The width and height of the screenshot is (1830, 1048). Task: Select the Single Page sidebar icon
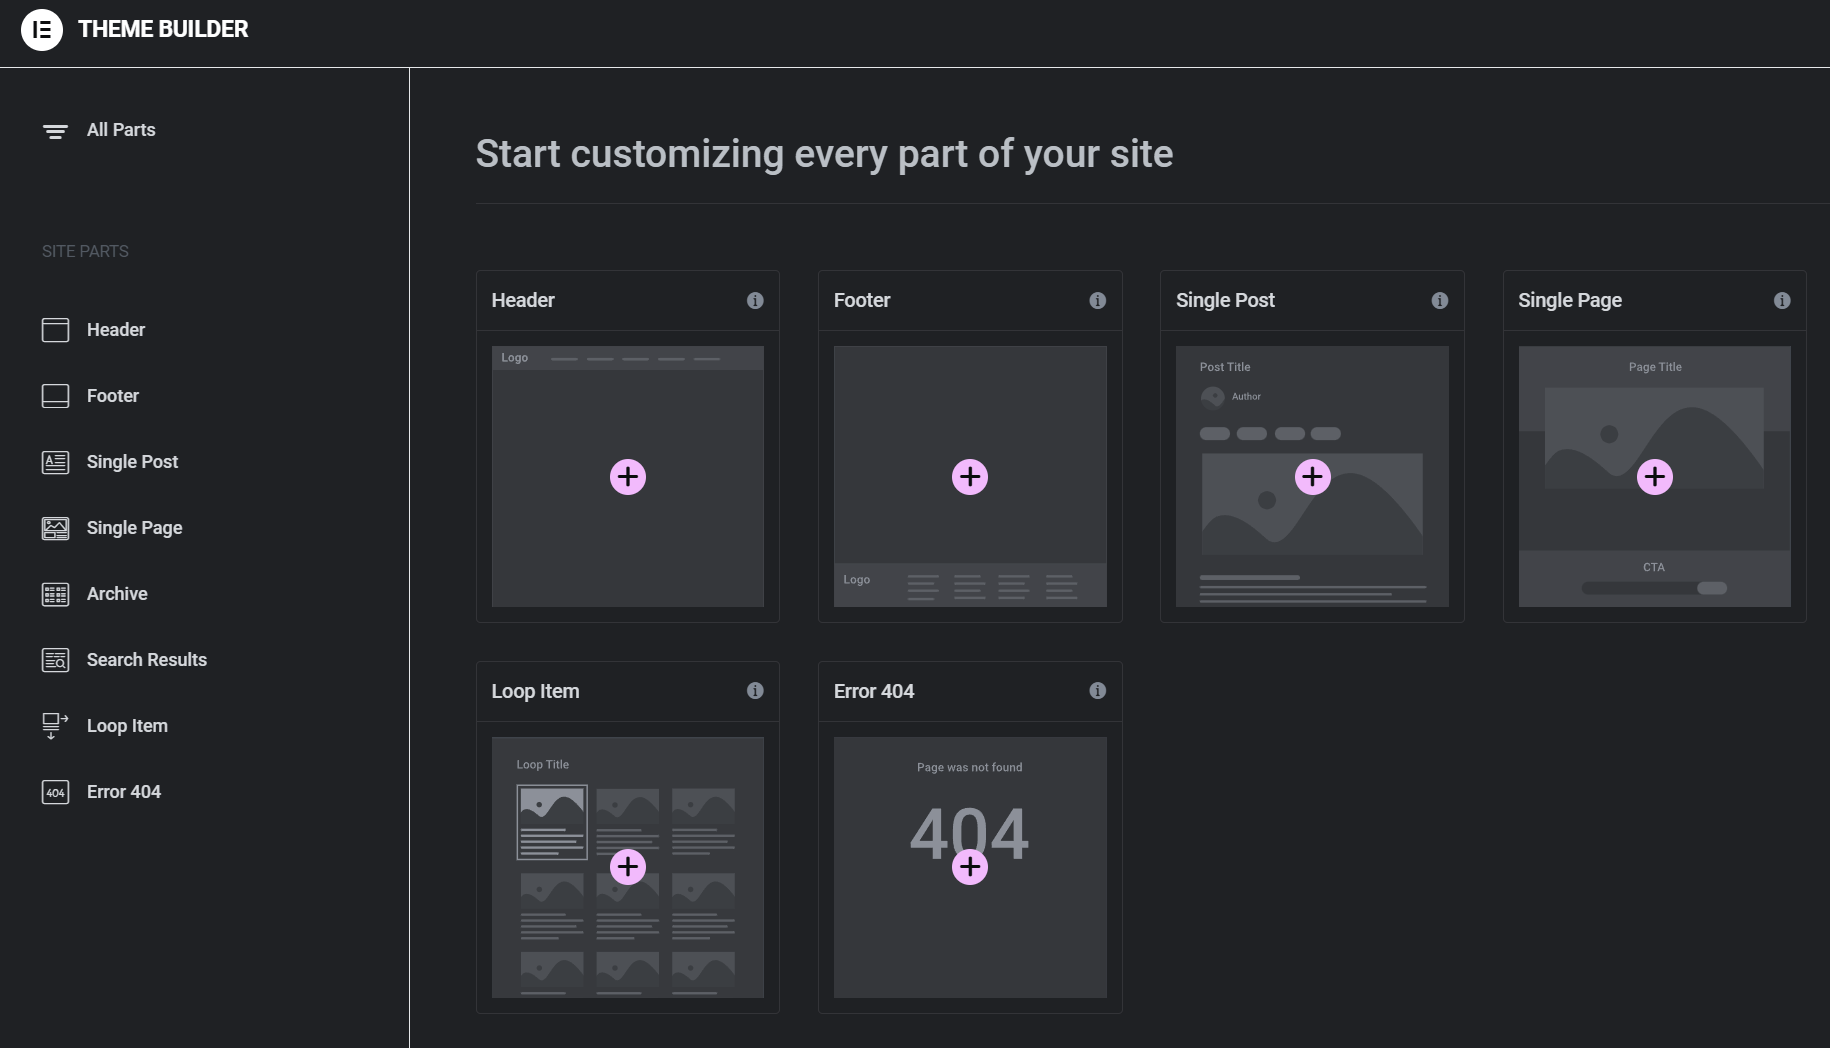click(55, 527)
